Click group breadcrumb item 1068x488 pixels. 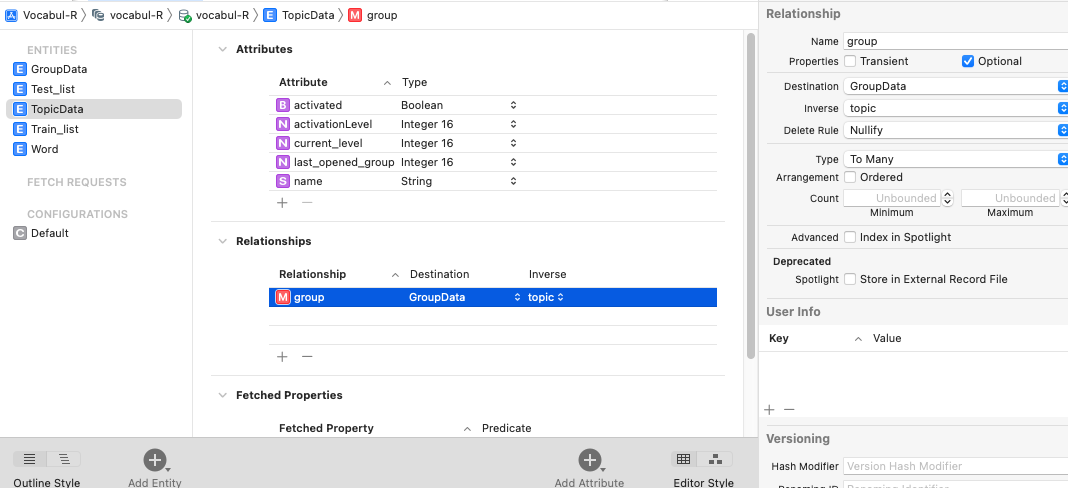point(373,15)
